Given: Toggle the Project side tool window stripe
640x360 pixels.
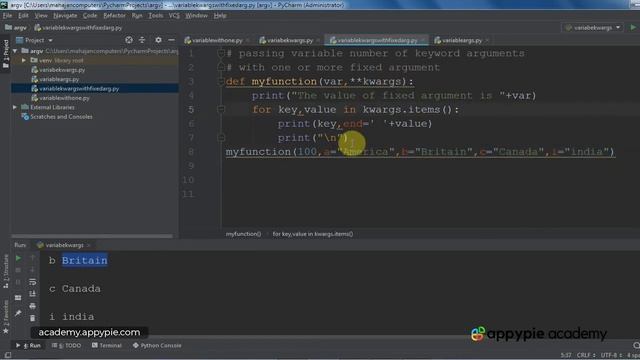Looking at the screenshot, I should 5,54.
